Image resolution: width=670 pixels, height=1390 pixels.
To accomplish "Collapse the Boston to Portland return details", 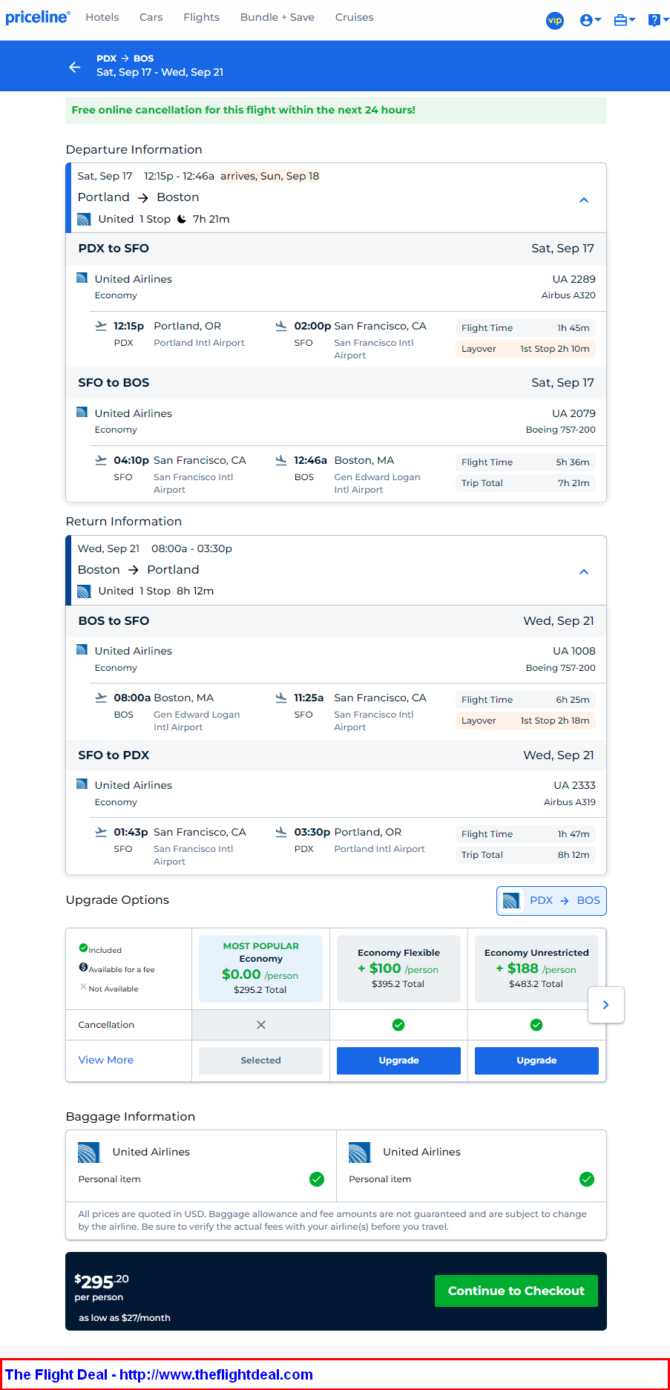I will pyautogui.click(x=584, y=572).
